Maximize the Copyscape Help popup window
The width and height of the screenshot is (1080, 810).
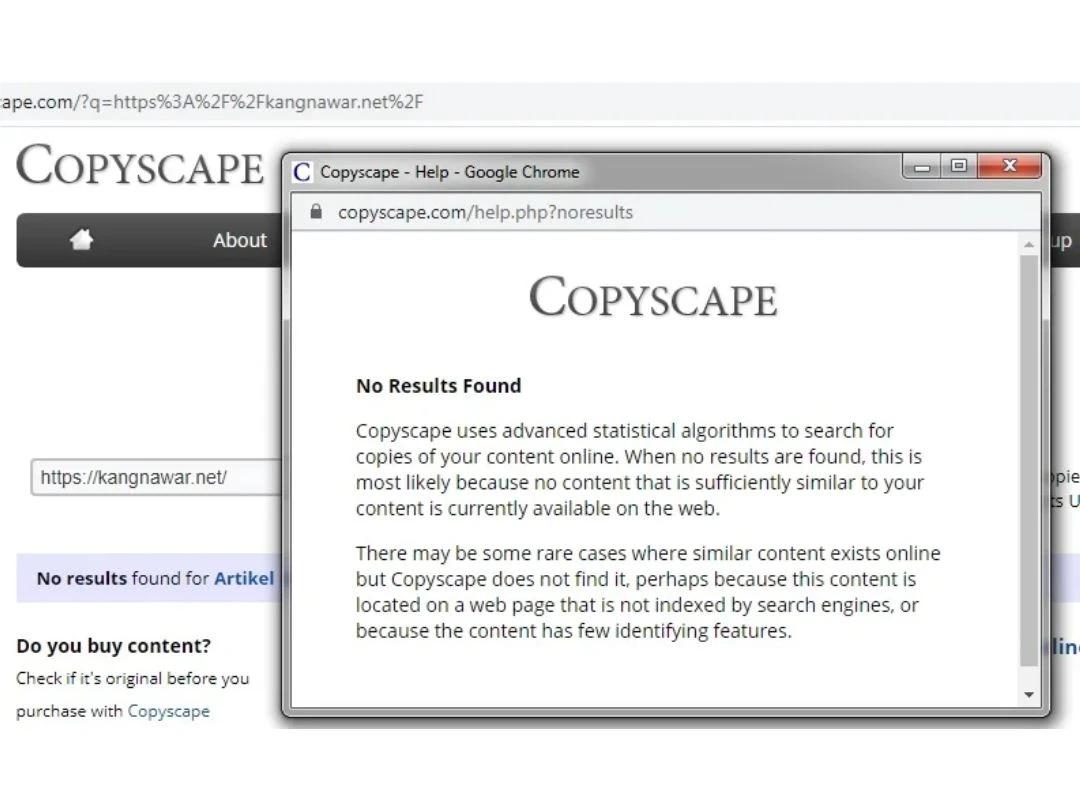point(959,166)
